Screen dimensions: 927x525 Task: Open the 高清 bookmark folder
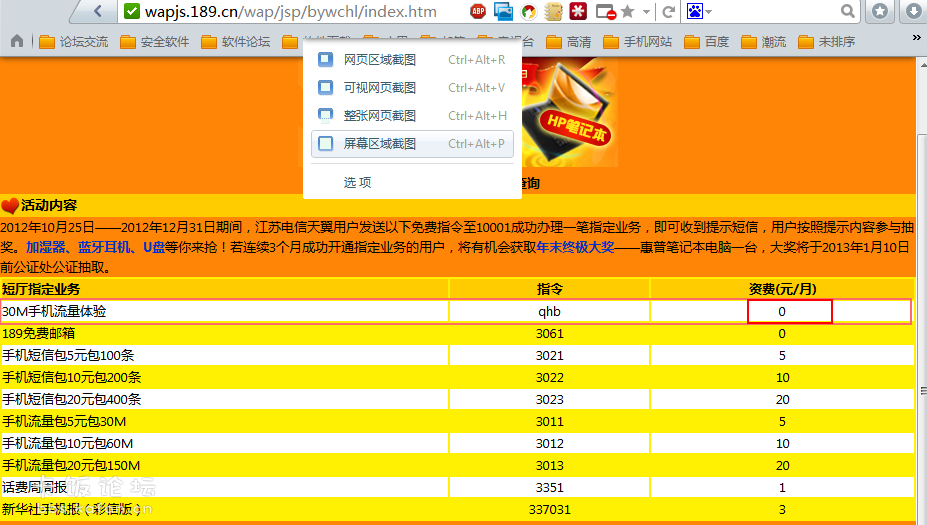[569, 41]
